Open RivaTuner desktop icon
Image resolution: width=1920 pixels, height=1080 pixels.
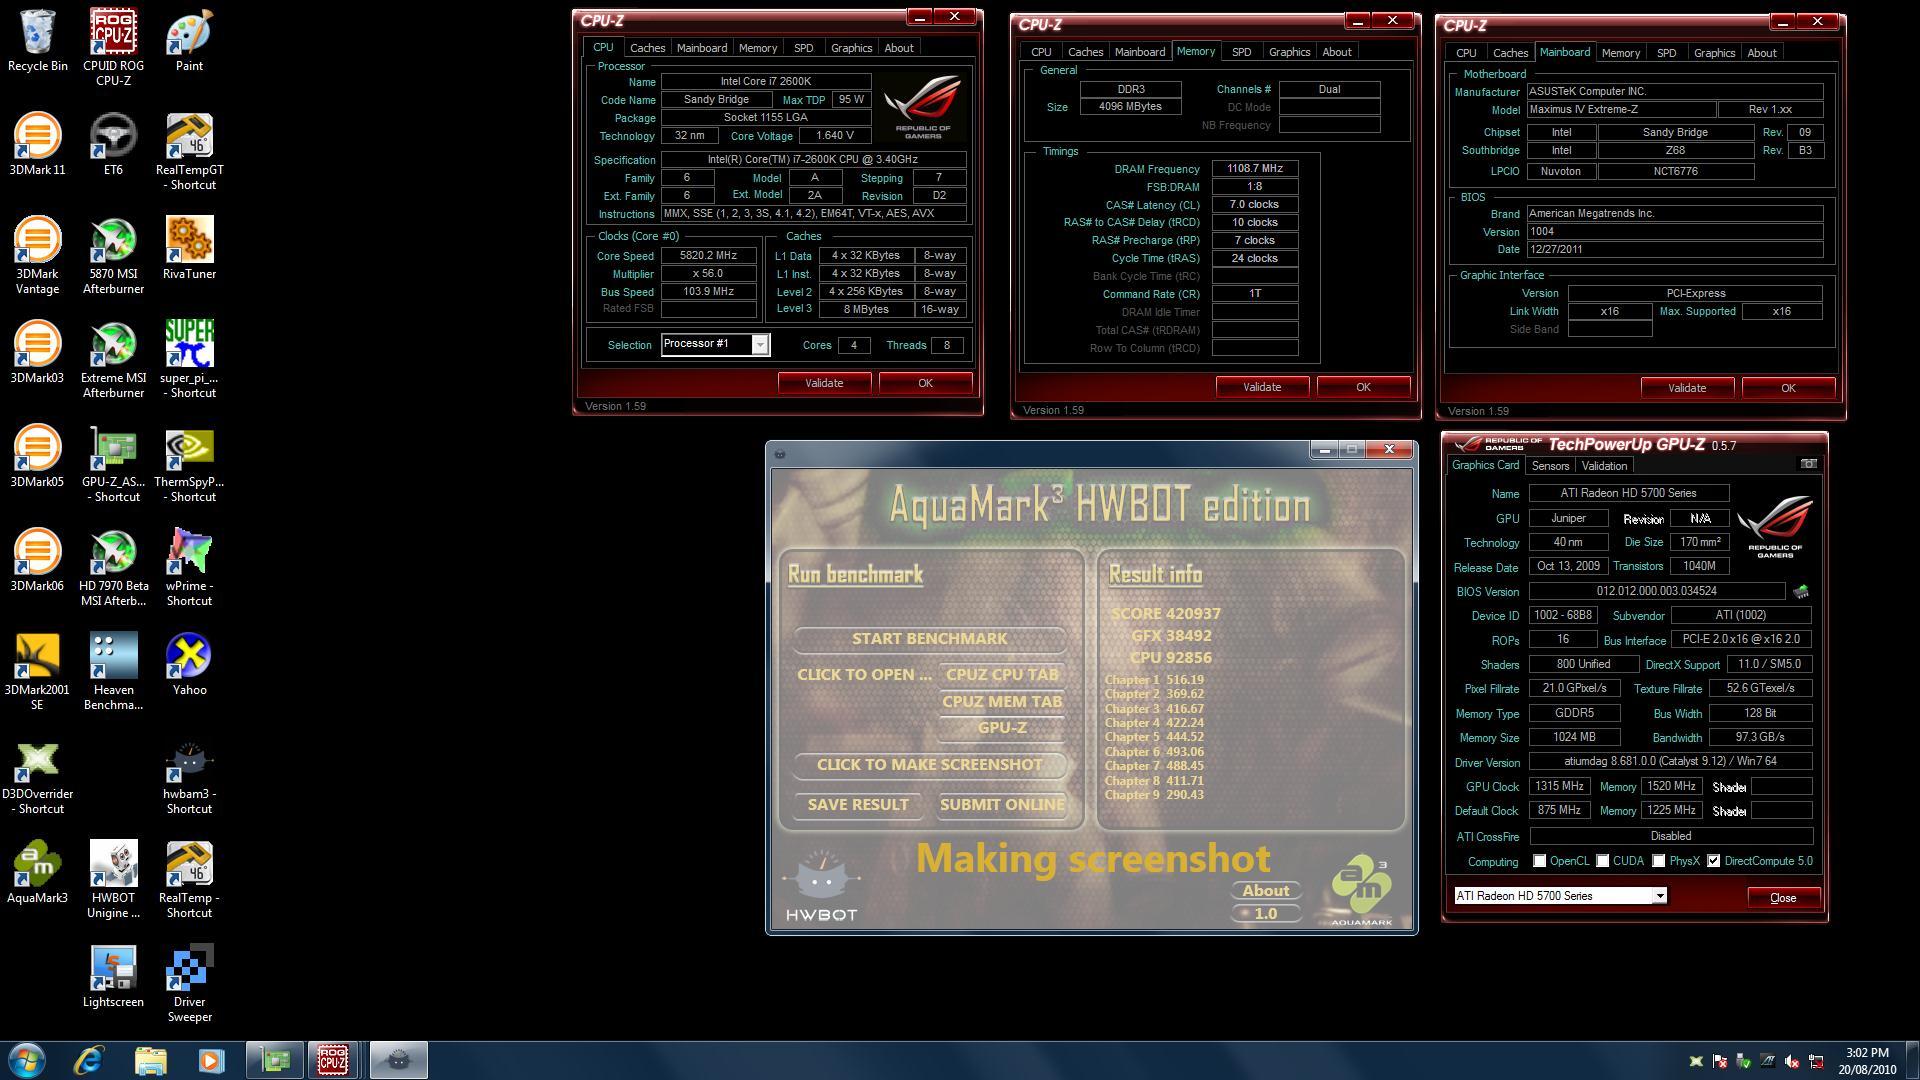click(189, 248)
